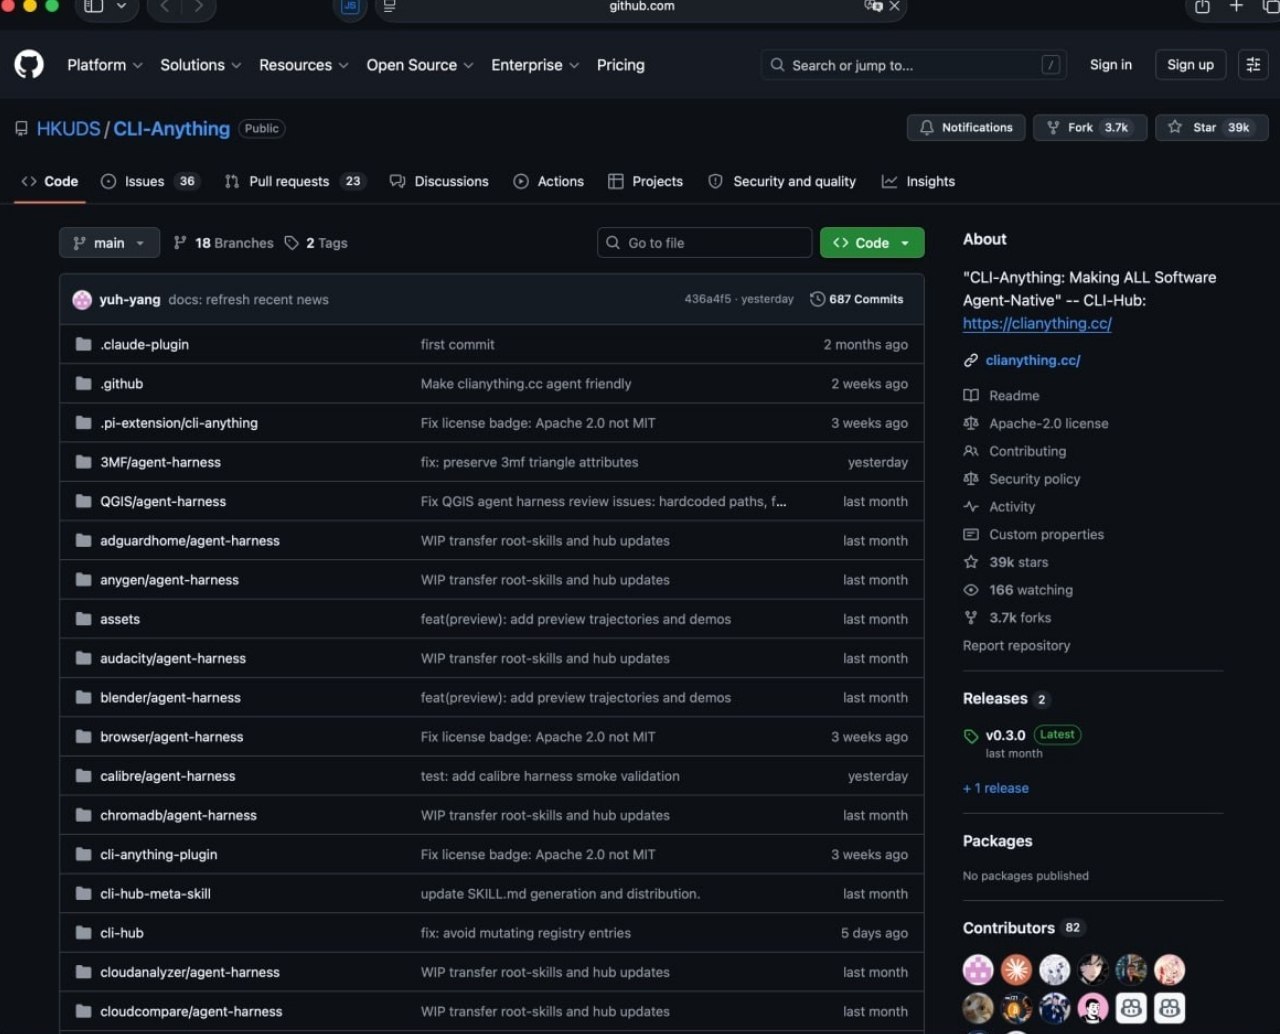Open the Contributors 82 heading link

point(1022,928)
